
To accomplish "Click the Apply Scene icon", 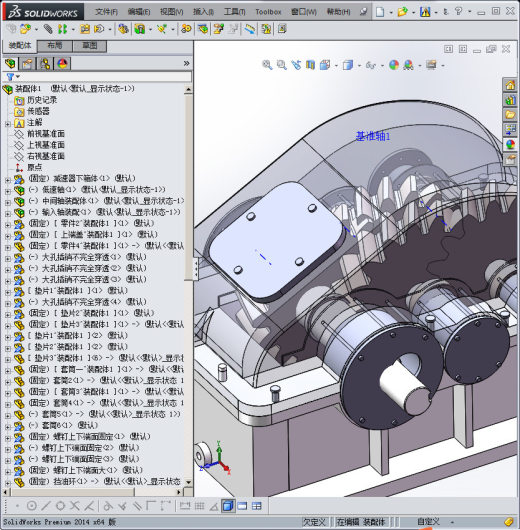I will click(408, 65).
